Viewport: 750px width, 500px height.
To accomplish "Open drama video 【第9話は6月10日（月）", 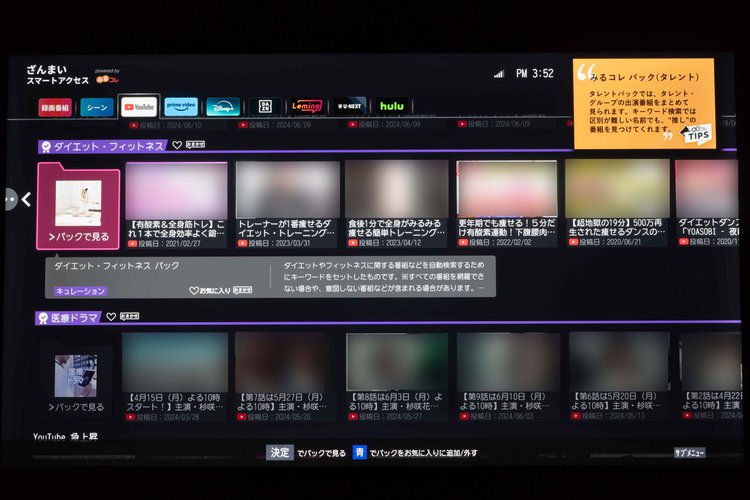I will pos(508,376).
